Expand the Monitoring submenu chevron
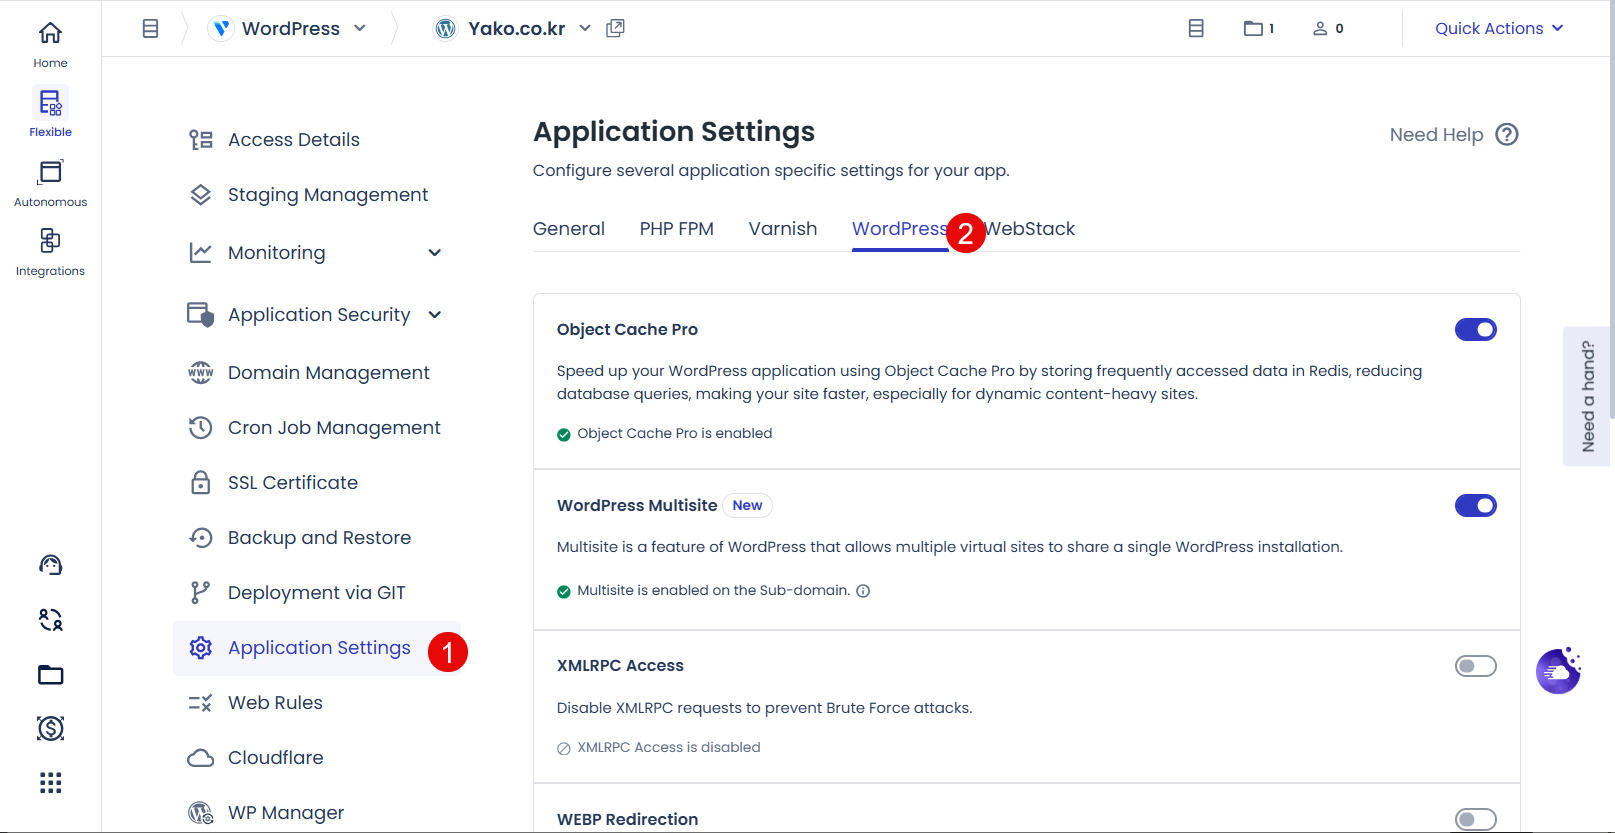This screenshot has height=833, width=1615. [435, 253]
